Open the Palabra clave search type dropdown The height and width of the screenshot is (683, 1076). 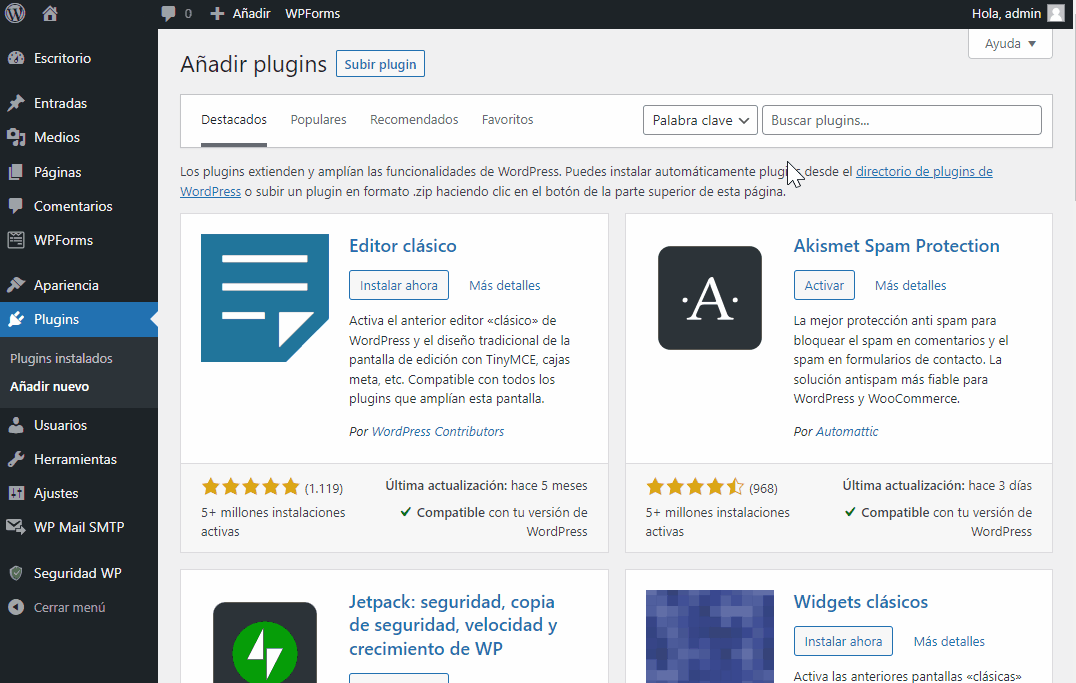click(700, 120)
